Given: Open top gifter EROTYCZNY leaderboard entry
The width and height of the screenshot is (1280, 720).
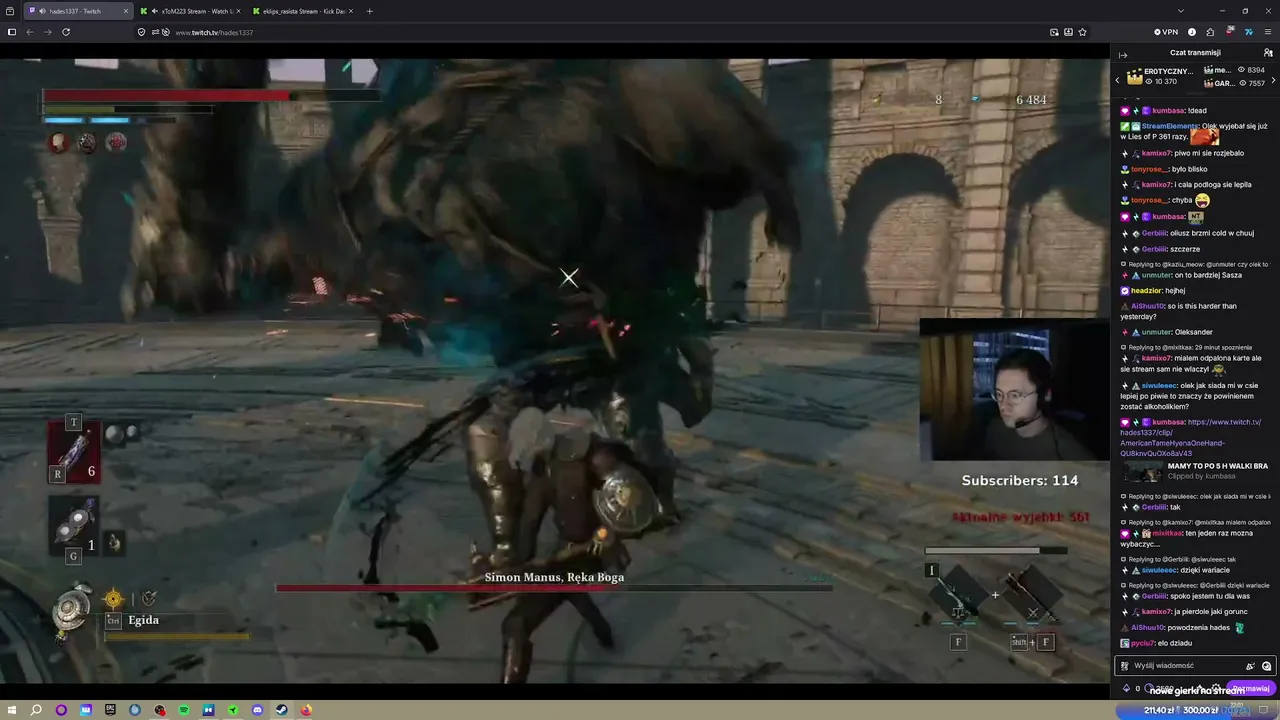Looking at the screenshot, I should click(x=1160, y=77).
